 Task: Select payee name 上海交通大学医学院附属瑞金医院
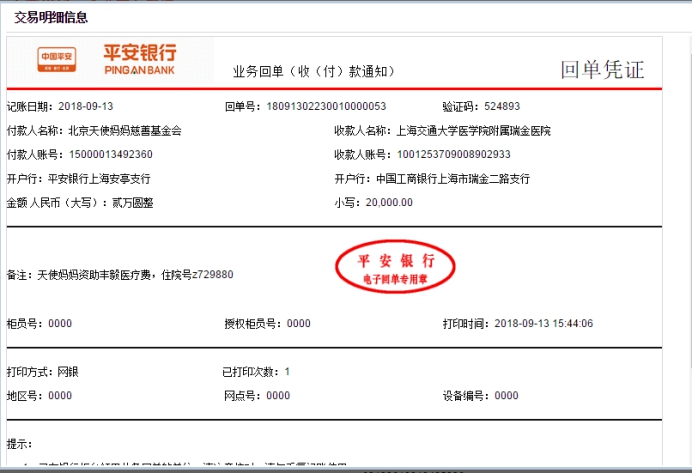pyautogui.click(x=473, y=131)
